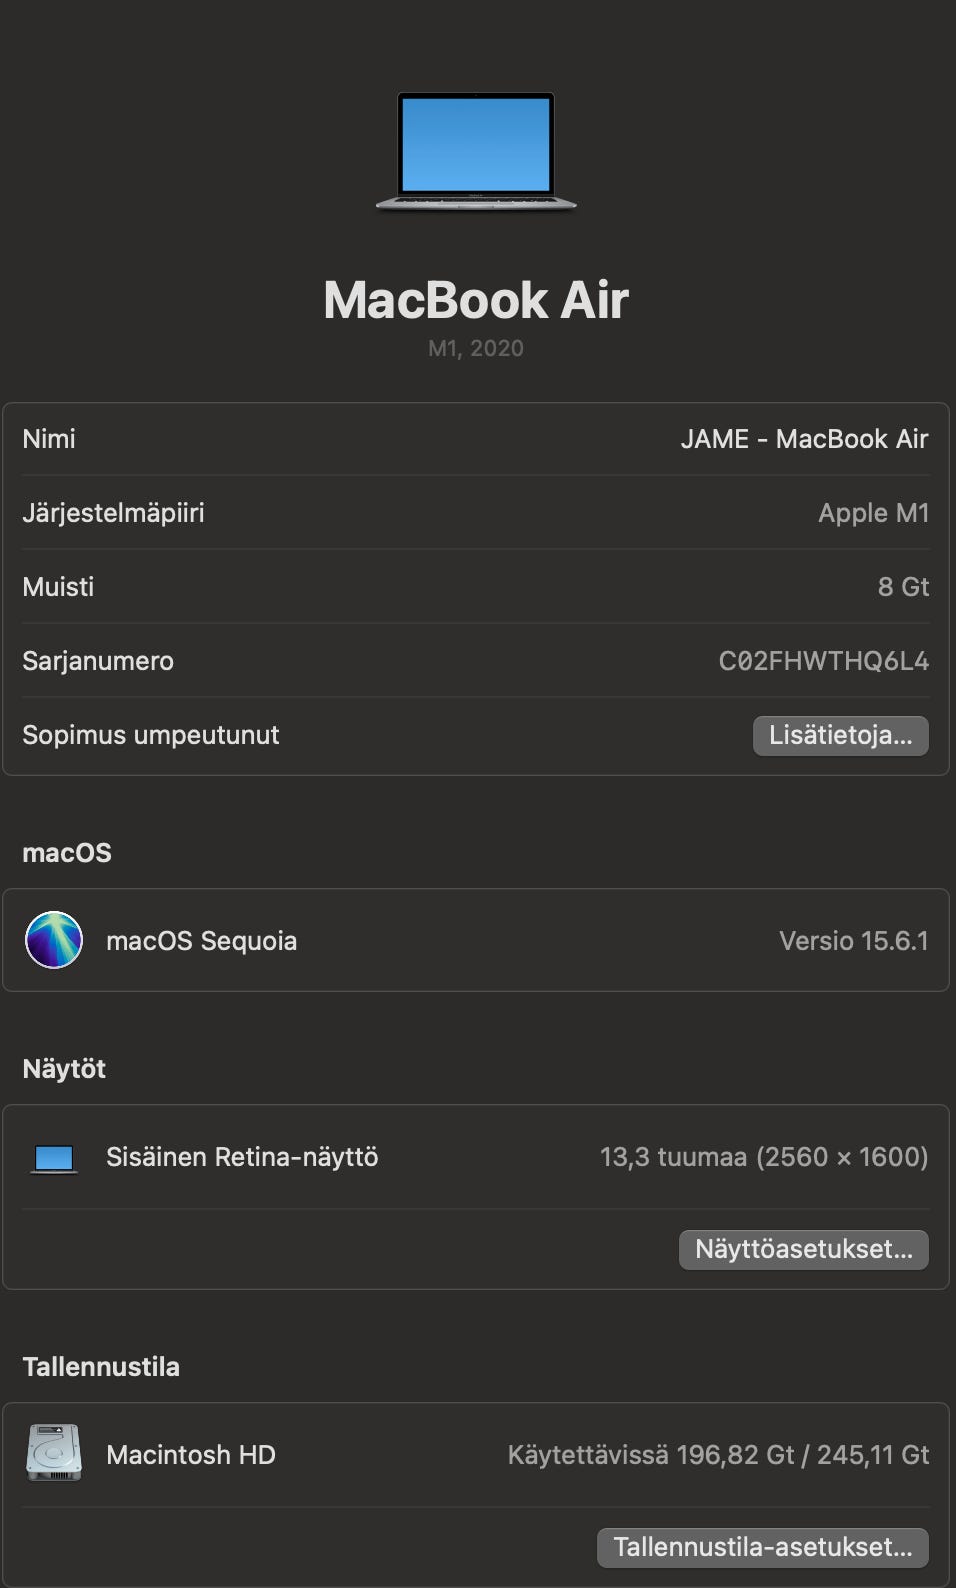The image size is (956, 1588).
Task: Click the macOS Sequoia name text
Action: pos(201,941)
